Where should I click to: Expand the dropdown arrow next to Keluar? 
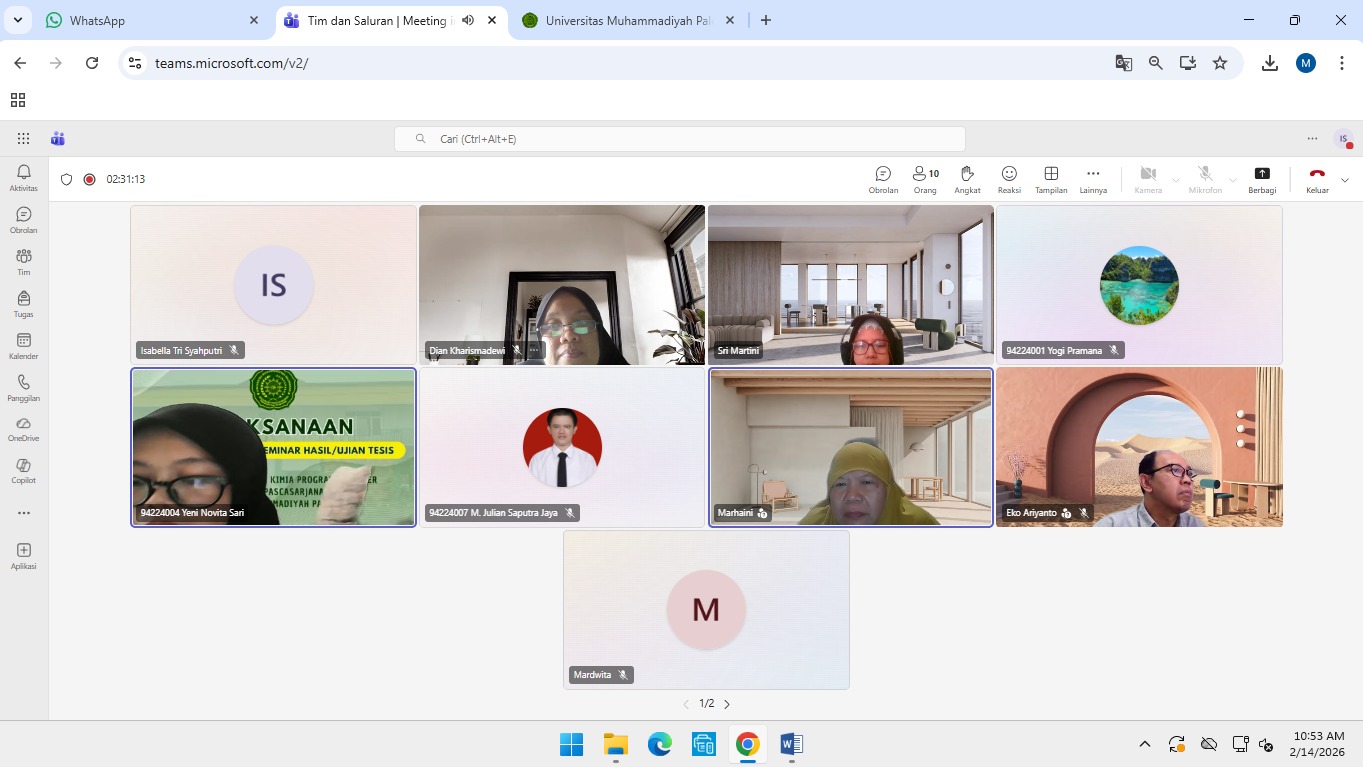[x=1344, y=180]
